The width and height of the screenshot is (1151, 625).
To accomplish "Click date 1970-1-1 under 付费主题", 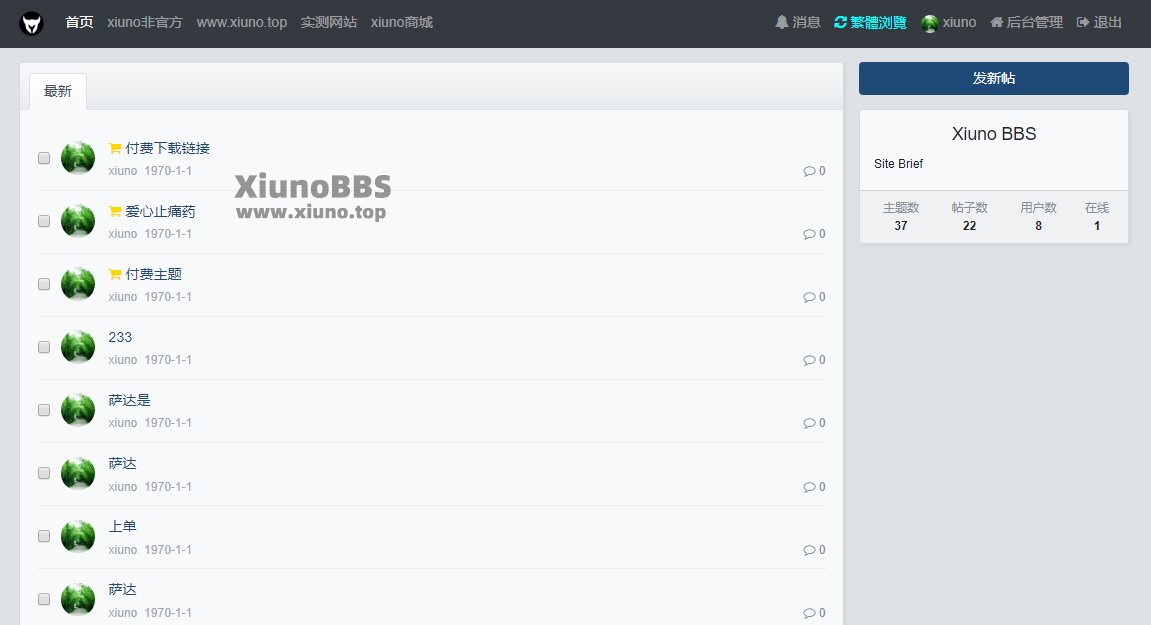I will pos(168,297).
